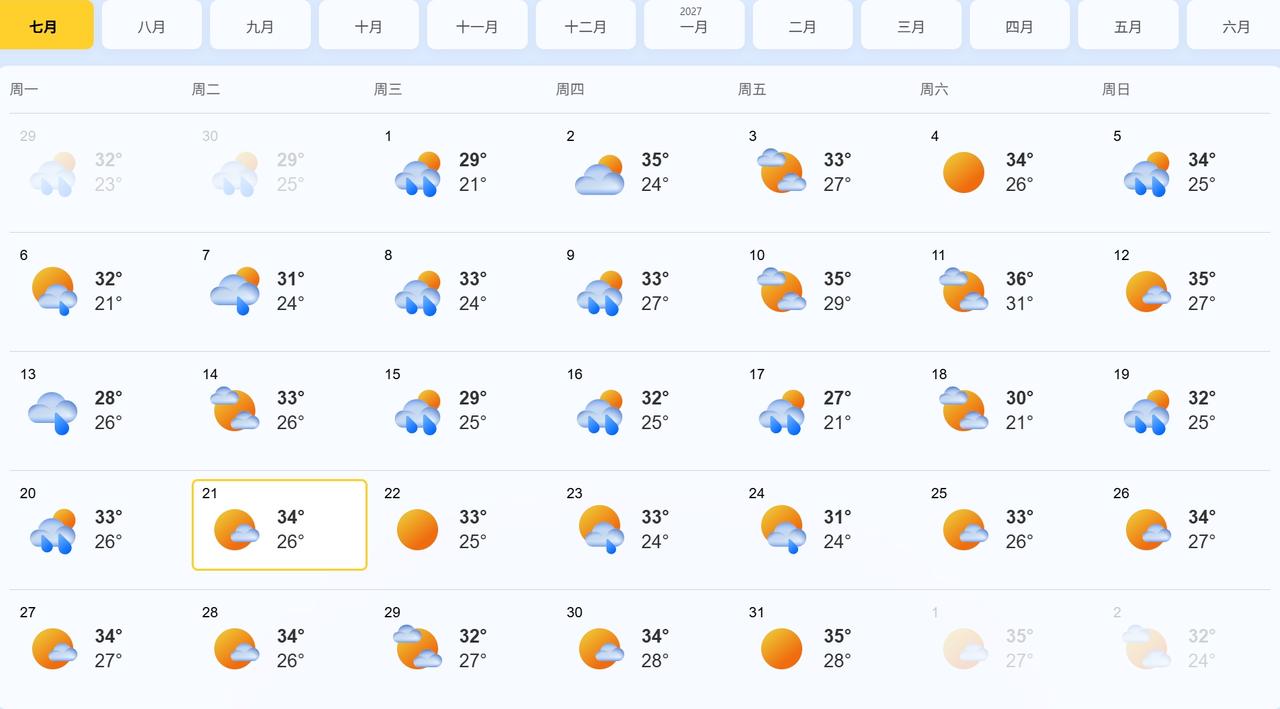Click the sunny icon on July 22
1280x709 pixels.
tap(417, 529)
